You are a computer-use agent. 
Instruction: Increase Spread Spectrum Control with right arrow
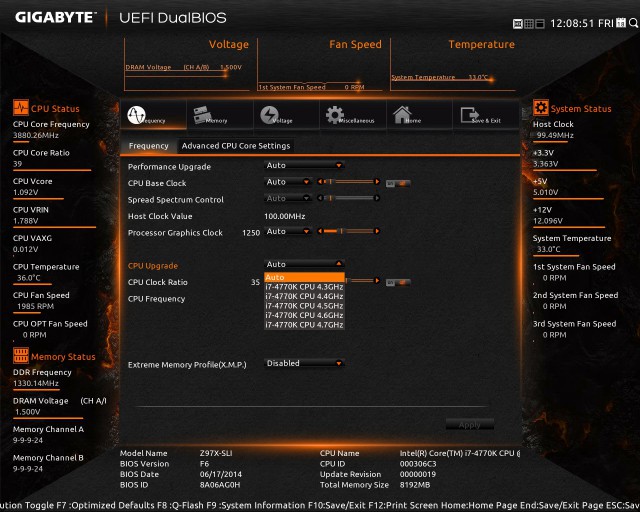[x=377, y=198]
